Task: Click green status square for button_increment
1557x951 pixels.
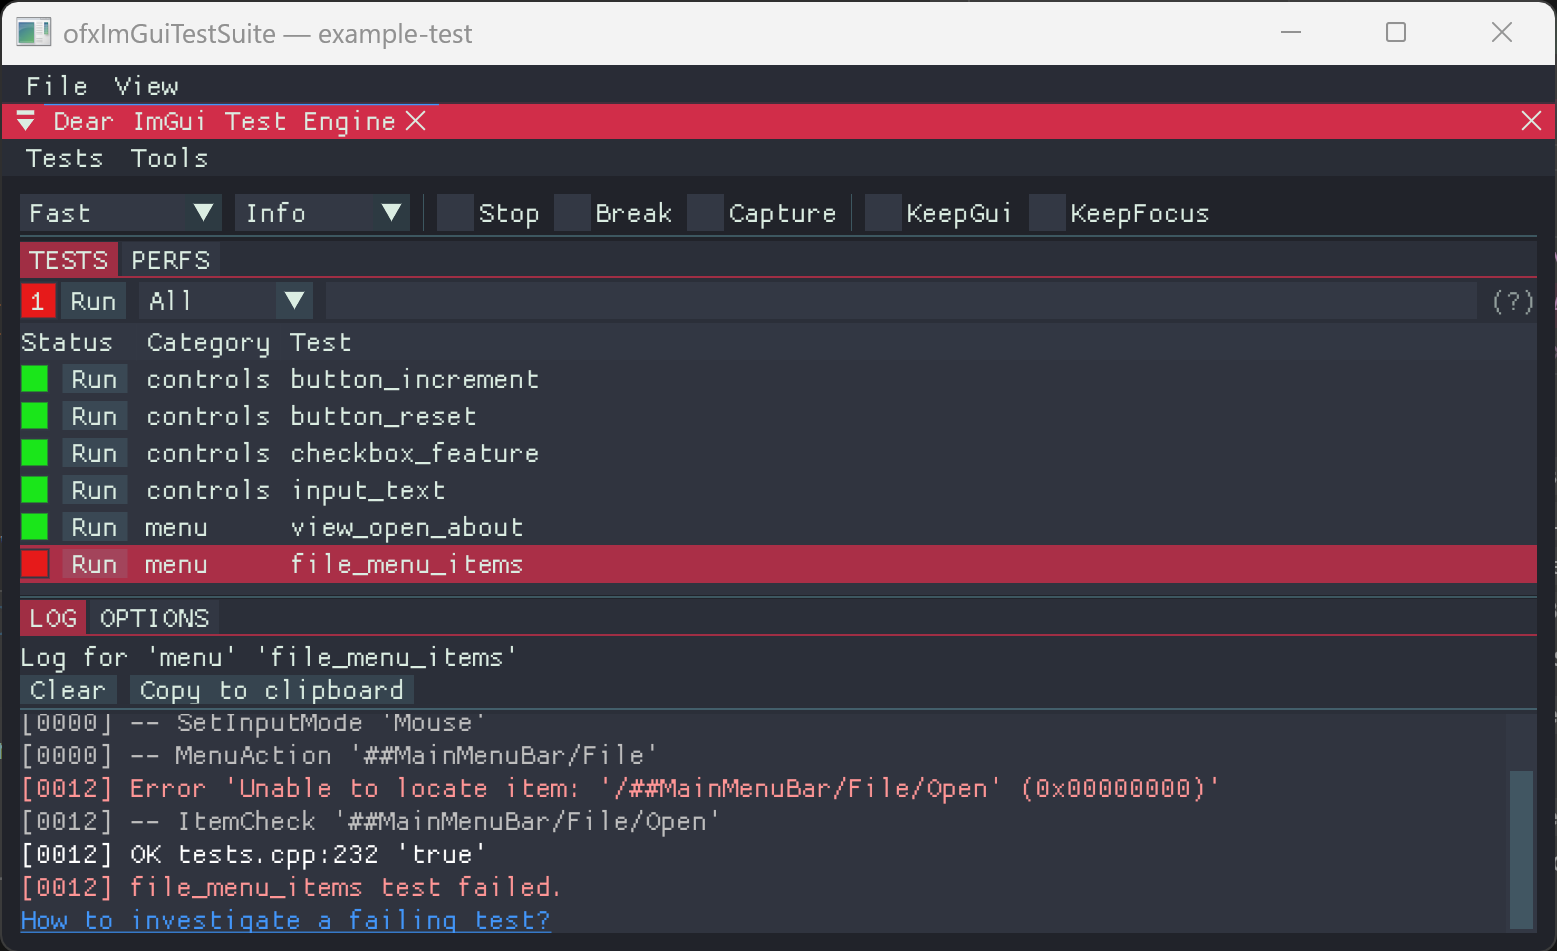Action: tap(35, 379)
